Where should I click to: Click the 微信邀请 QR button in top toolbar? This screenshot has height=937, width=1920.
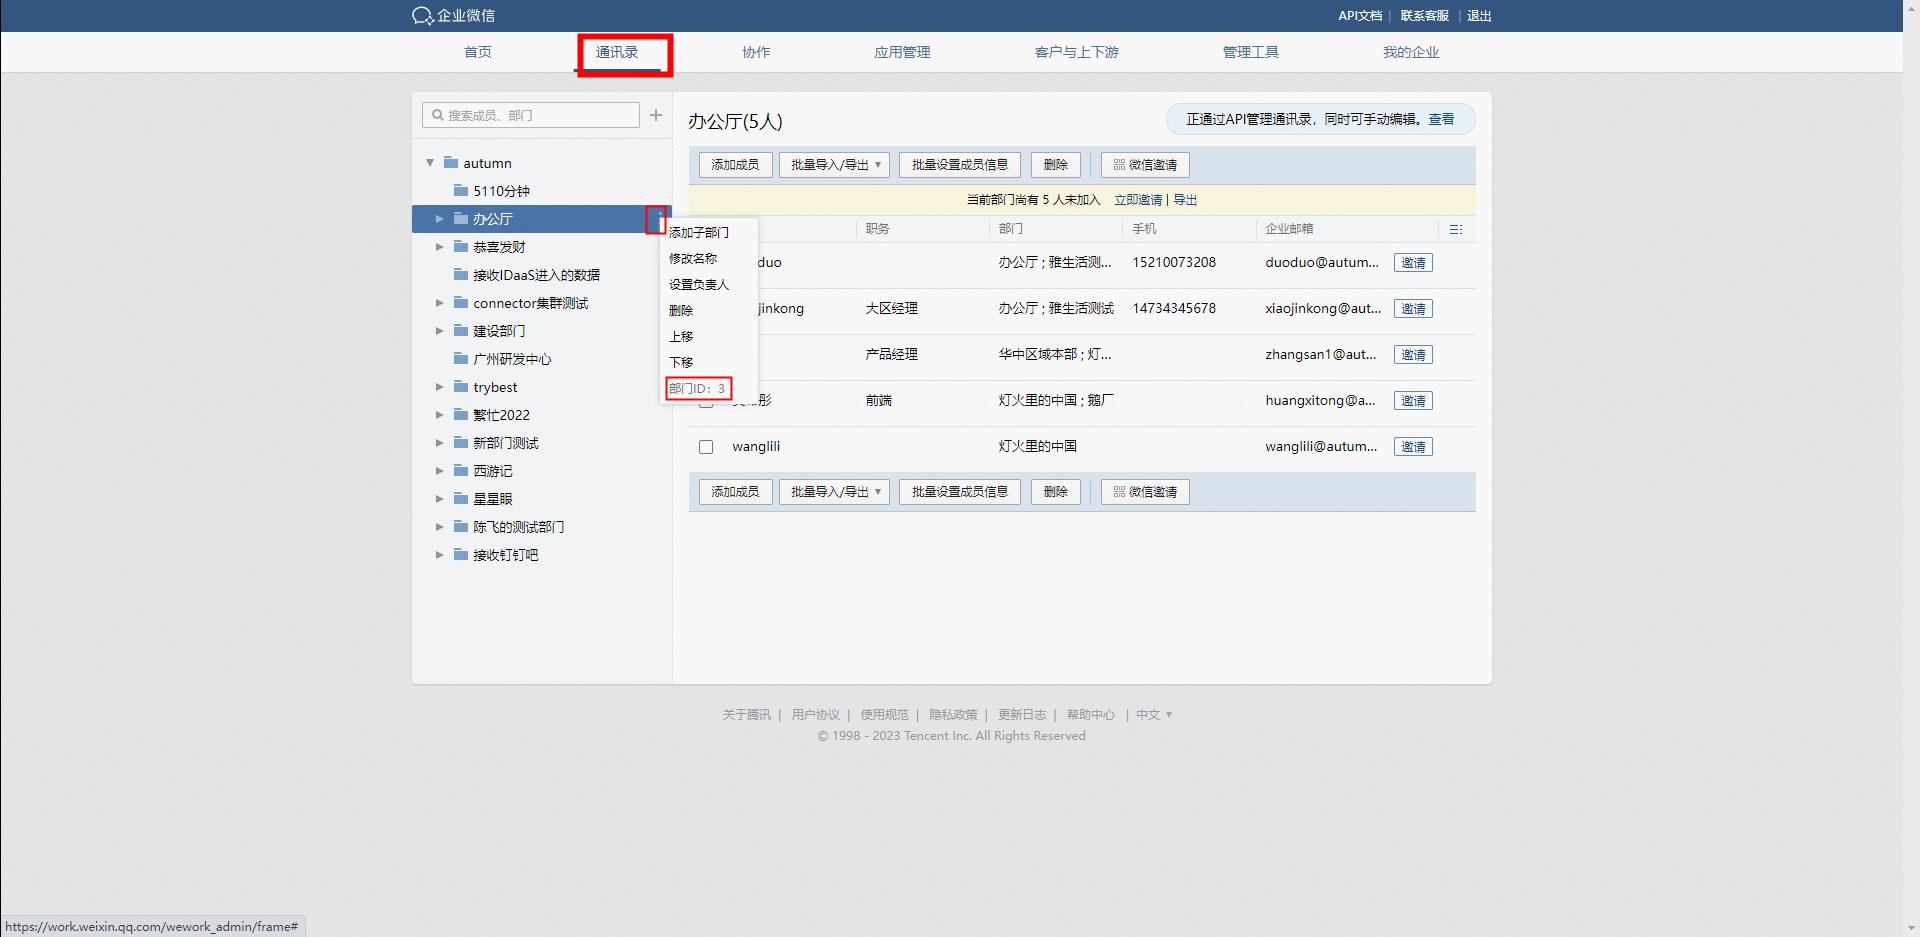(1145, 165)
